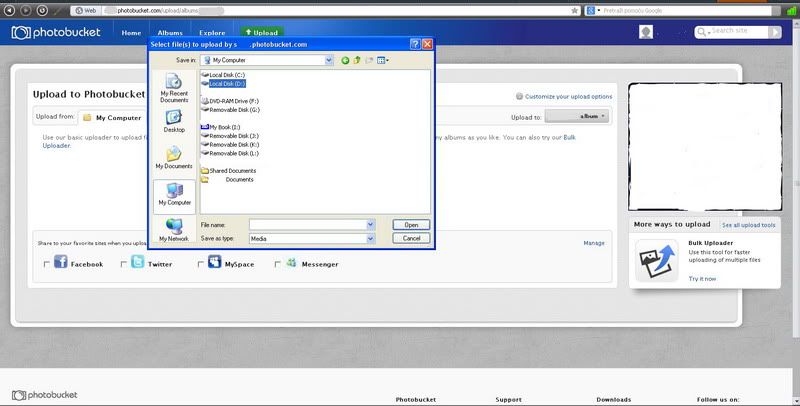The image size is (800, 406).
Task: Open the Albums tab
Action: click(x=170, y=33)
